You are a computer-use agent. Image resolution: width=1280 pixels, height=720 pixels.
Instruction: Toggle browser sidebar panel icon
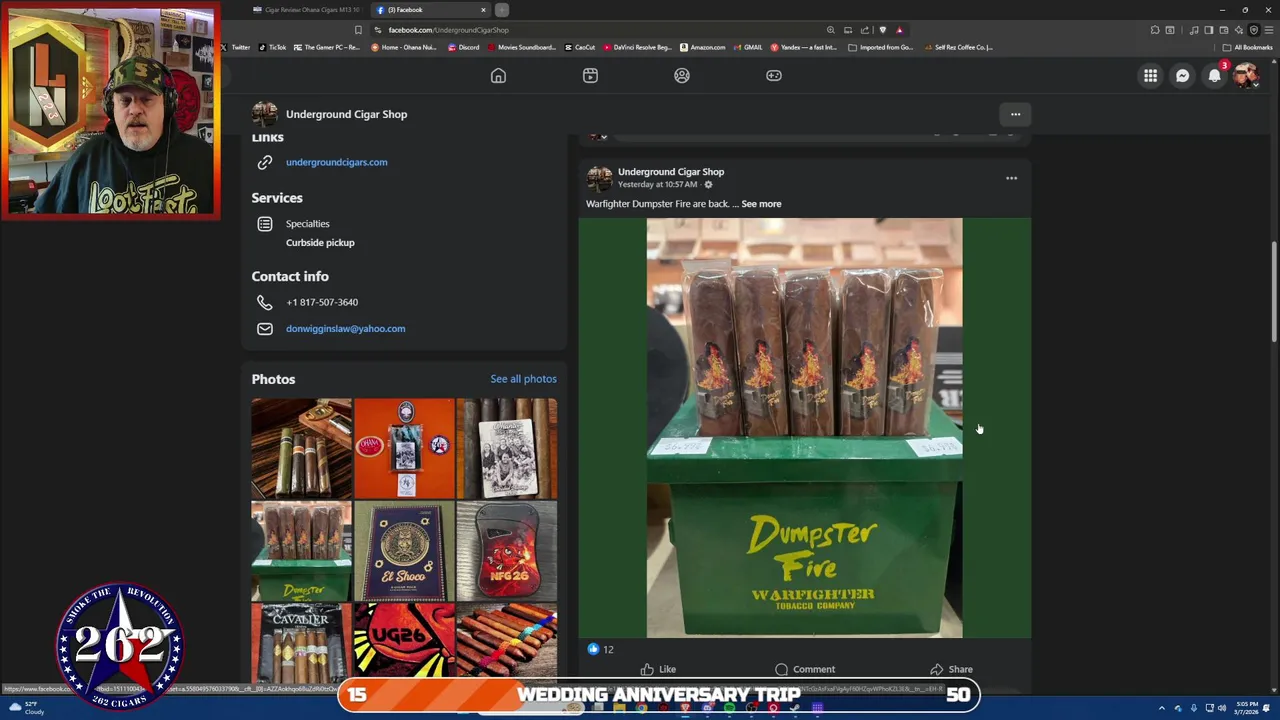[x=1209, y=30]
